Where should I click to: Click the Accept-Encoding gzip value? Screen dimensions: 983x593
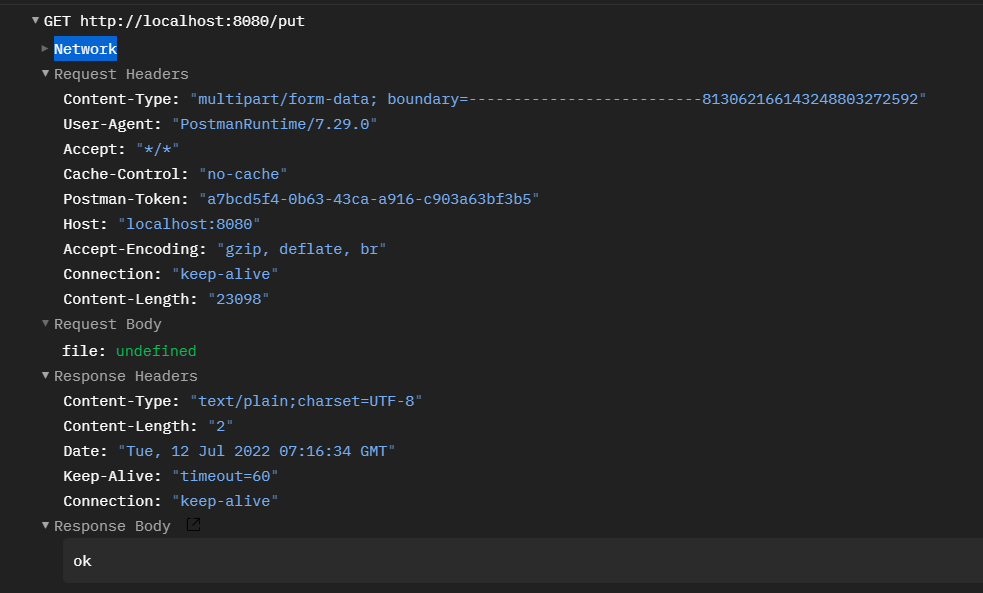[x=301, y=249]
